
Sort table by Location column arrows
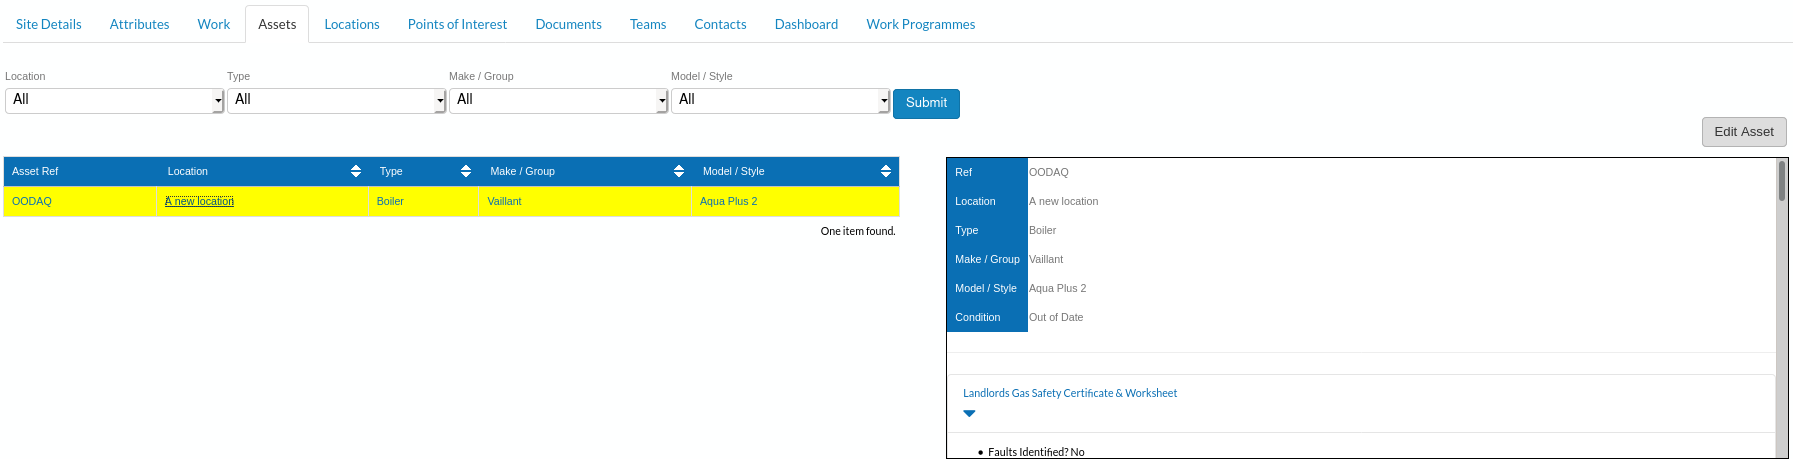coord(356,172)
